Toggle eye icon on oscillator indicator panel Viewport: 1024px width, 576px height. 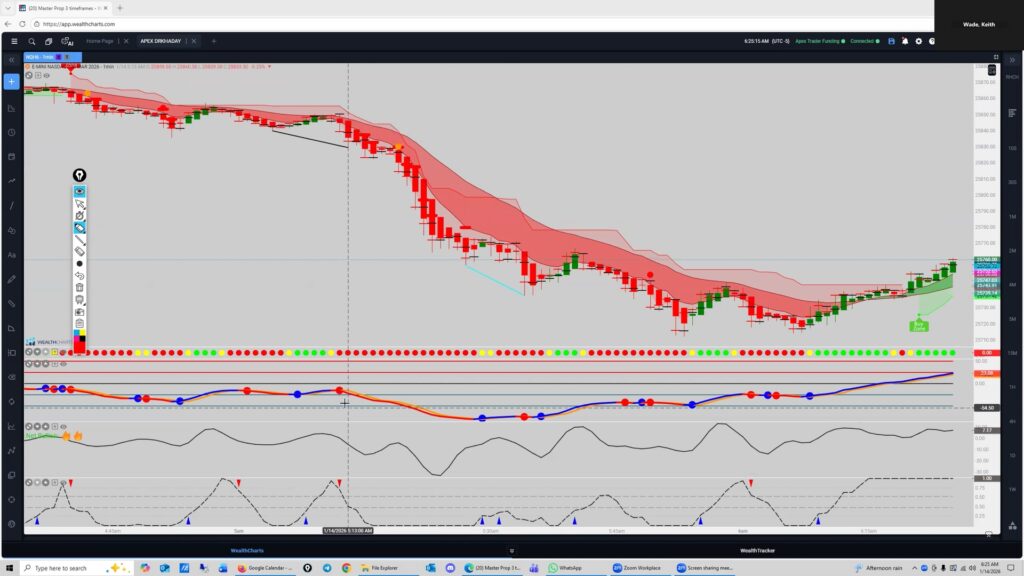point(63,364)
